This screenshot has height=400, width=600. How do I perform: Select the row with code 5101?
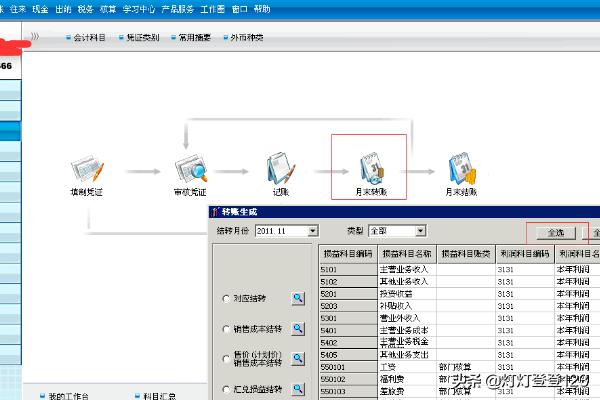click(x=348, y=269)
